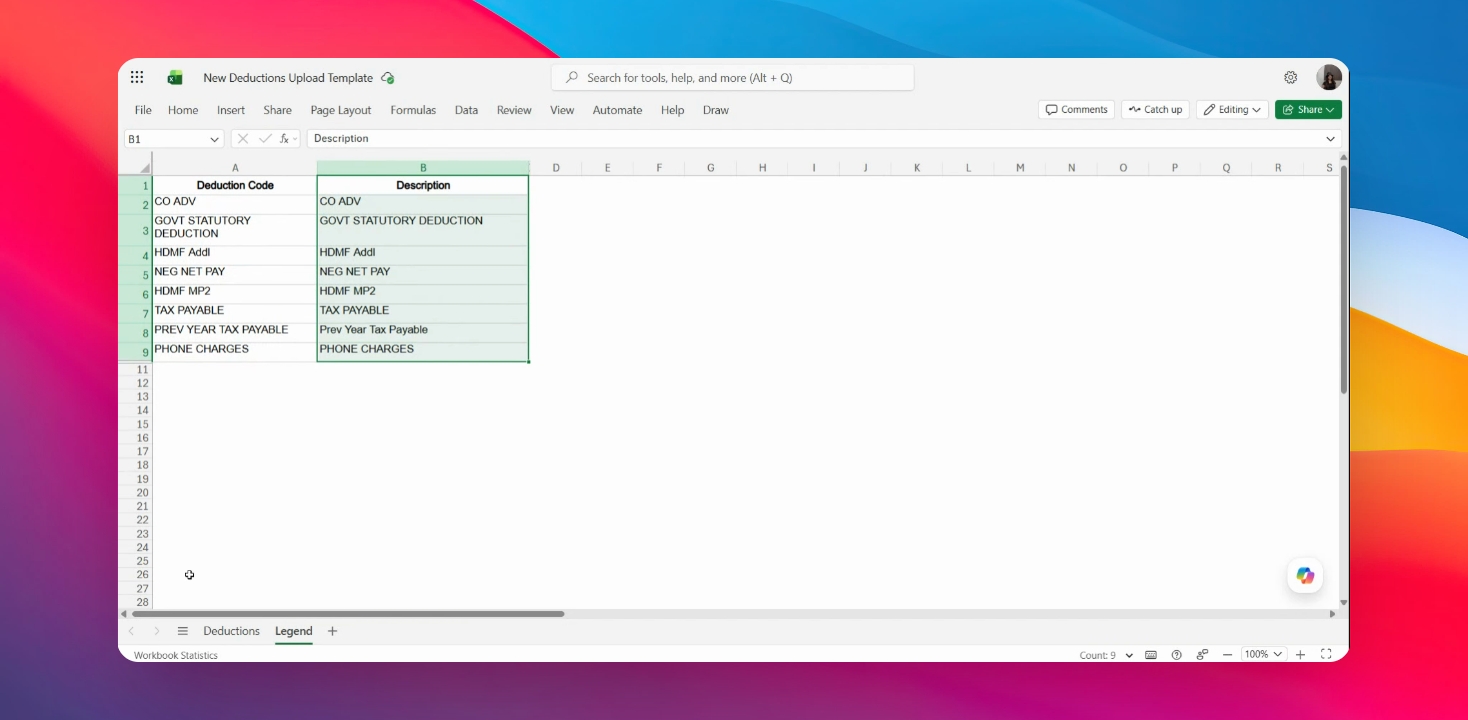The height and width of the screenshot is (720, 1468).
Task: Open the Page Layout ribbon tab
Action: point(341,110)
